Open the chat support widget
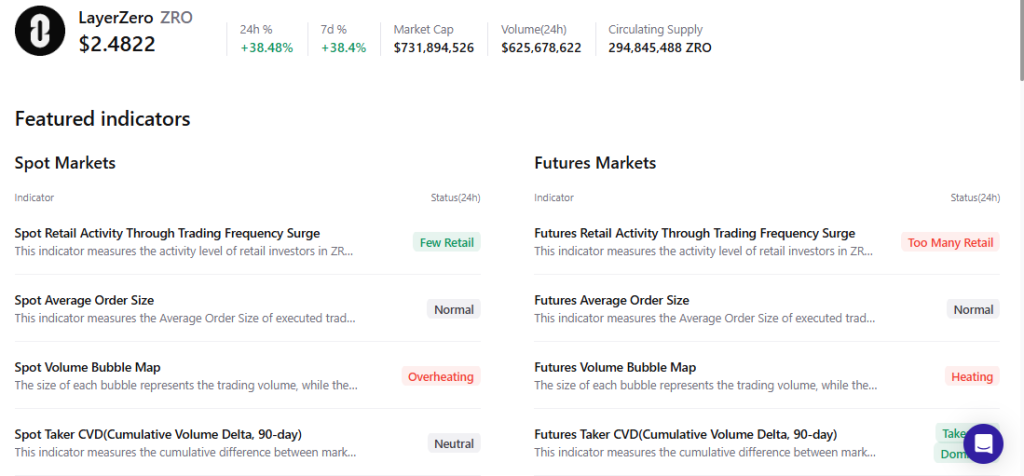Viewport: 1024px width, 476px height. pos(982,443)
